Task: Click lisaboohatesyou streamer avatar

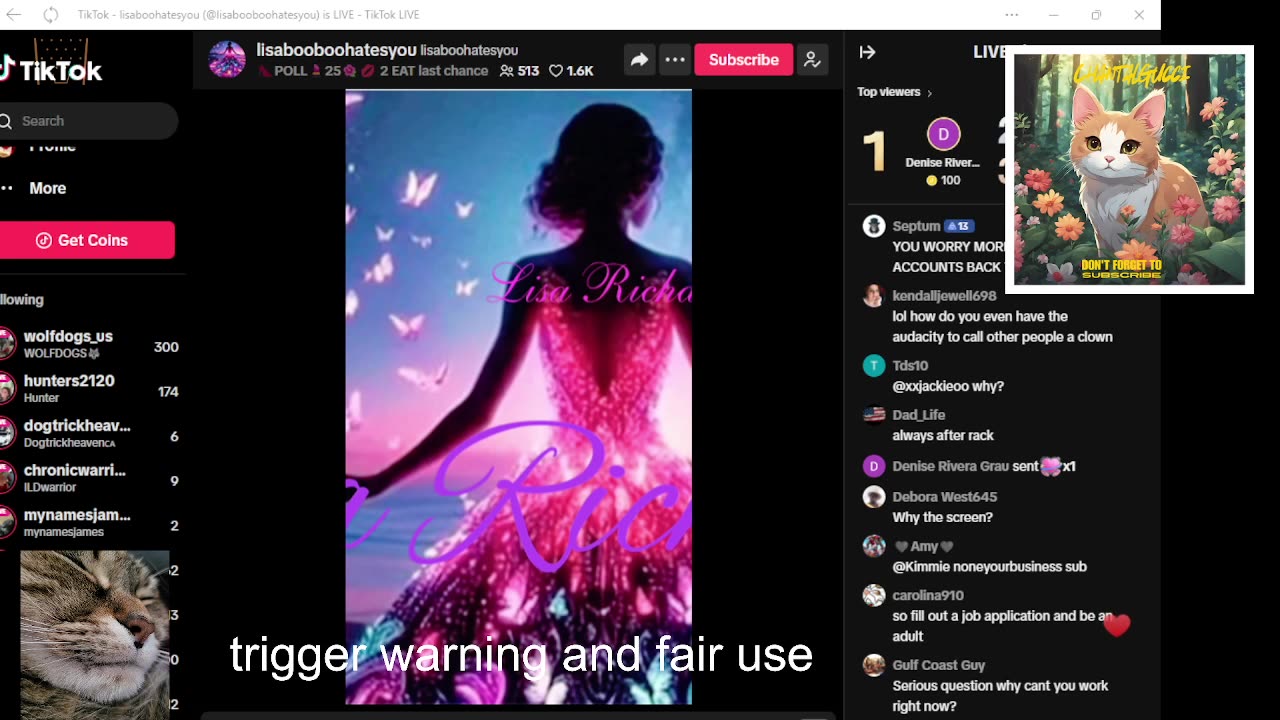Action: pos(227,59)
